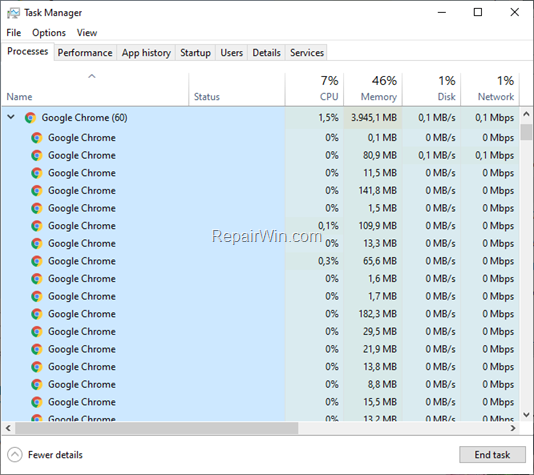Click the Chrome icon in the 15,5 MB row
The height and width of the screenshot is (475, 534).
point(37,402)
